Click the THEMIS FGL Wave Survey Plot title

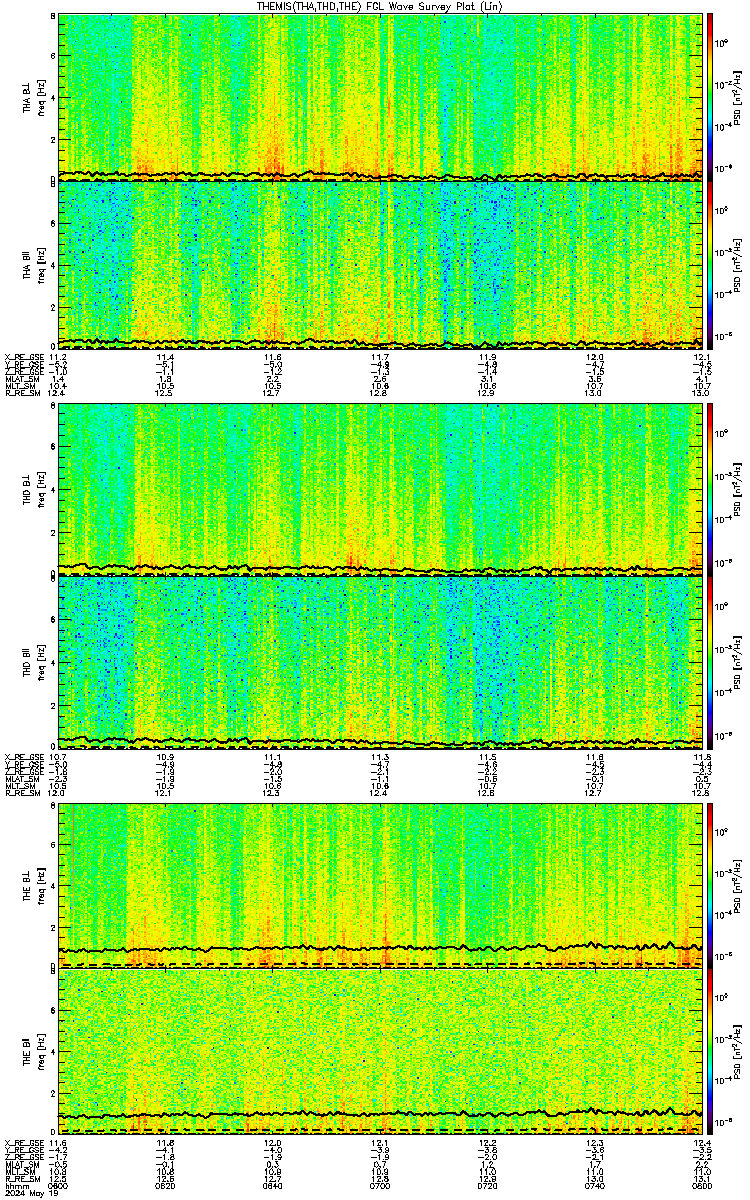point(379,6)
